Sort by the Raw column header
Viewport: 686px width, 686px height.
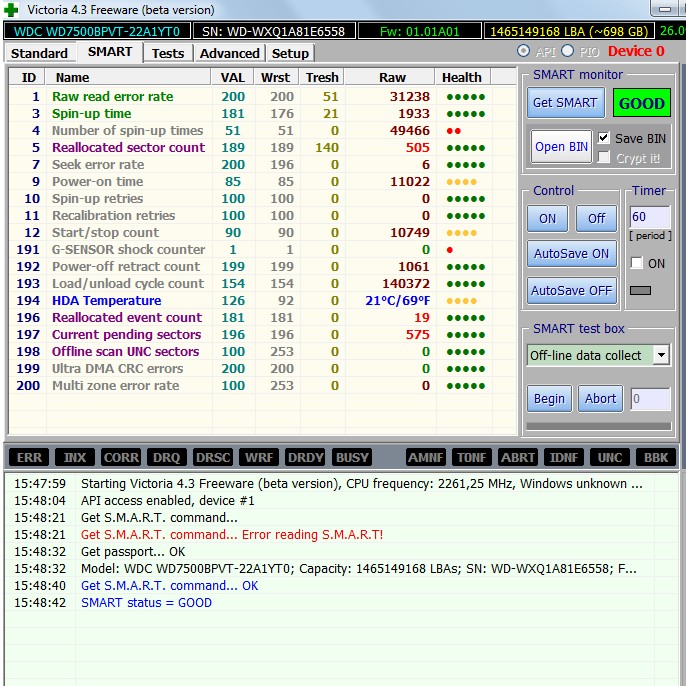click(392, 77)
